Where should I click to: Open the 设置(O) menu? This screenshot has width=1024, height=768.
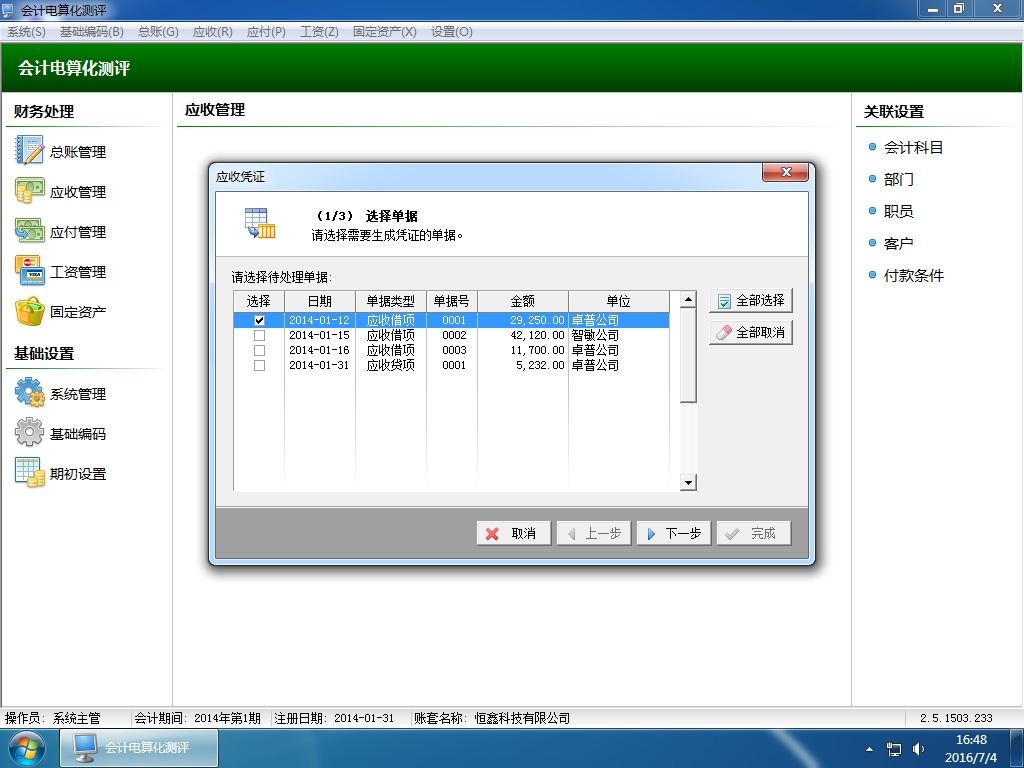point(451,31)
